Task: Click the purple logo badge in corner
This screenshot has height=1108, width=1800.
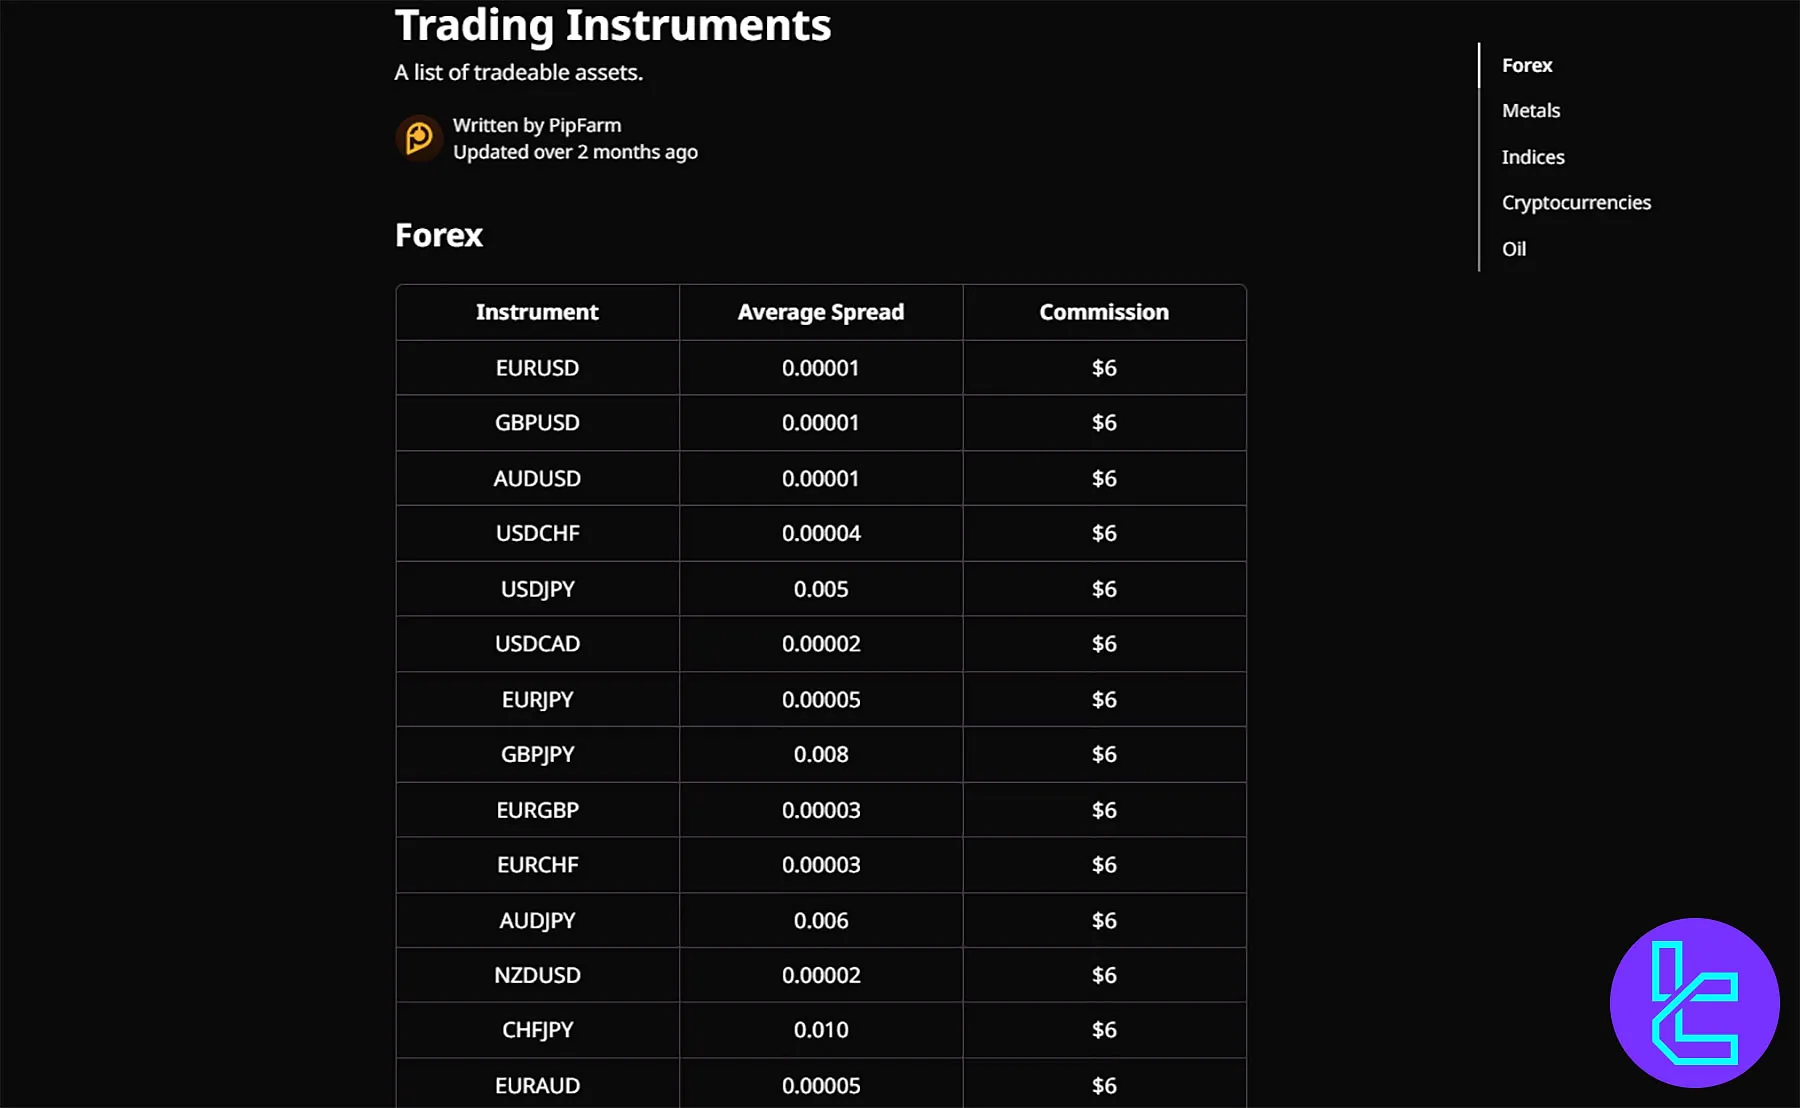Action: pyautogui.click(x=1694, y=1002)
